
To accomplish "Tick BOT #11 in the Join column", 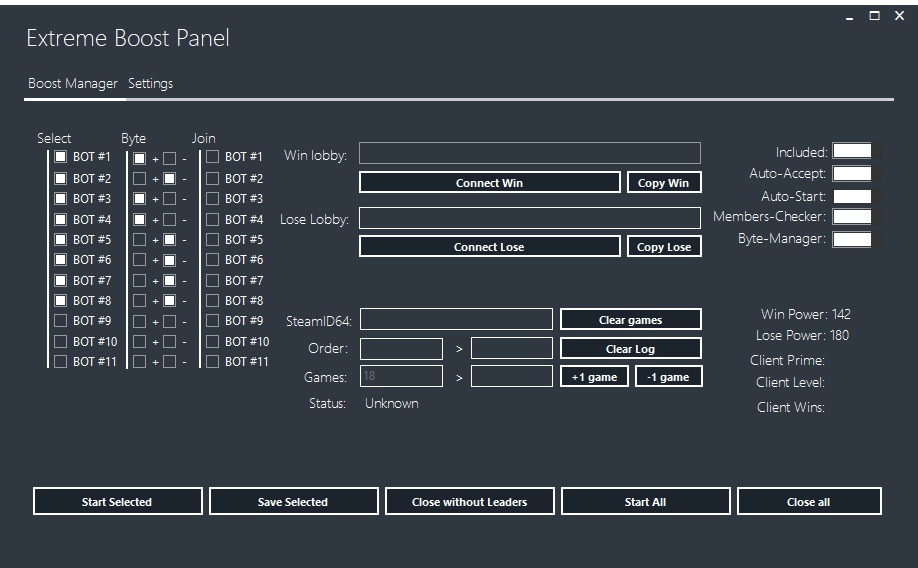I will 212,362.
